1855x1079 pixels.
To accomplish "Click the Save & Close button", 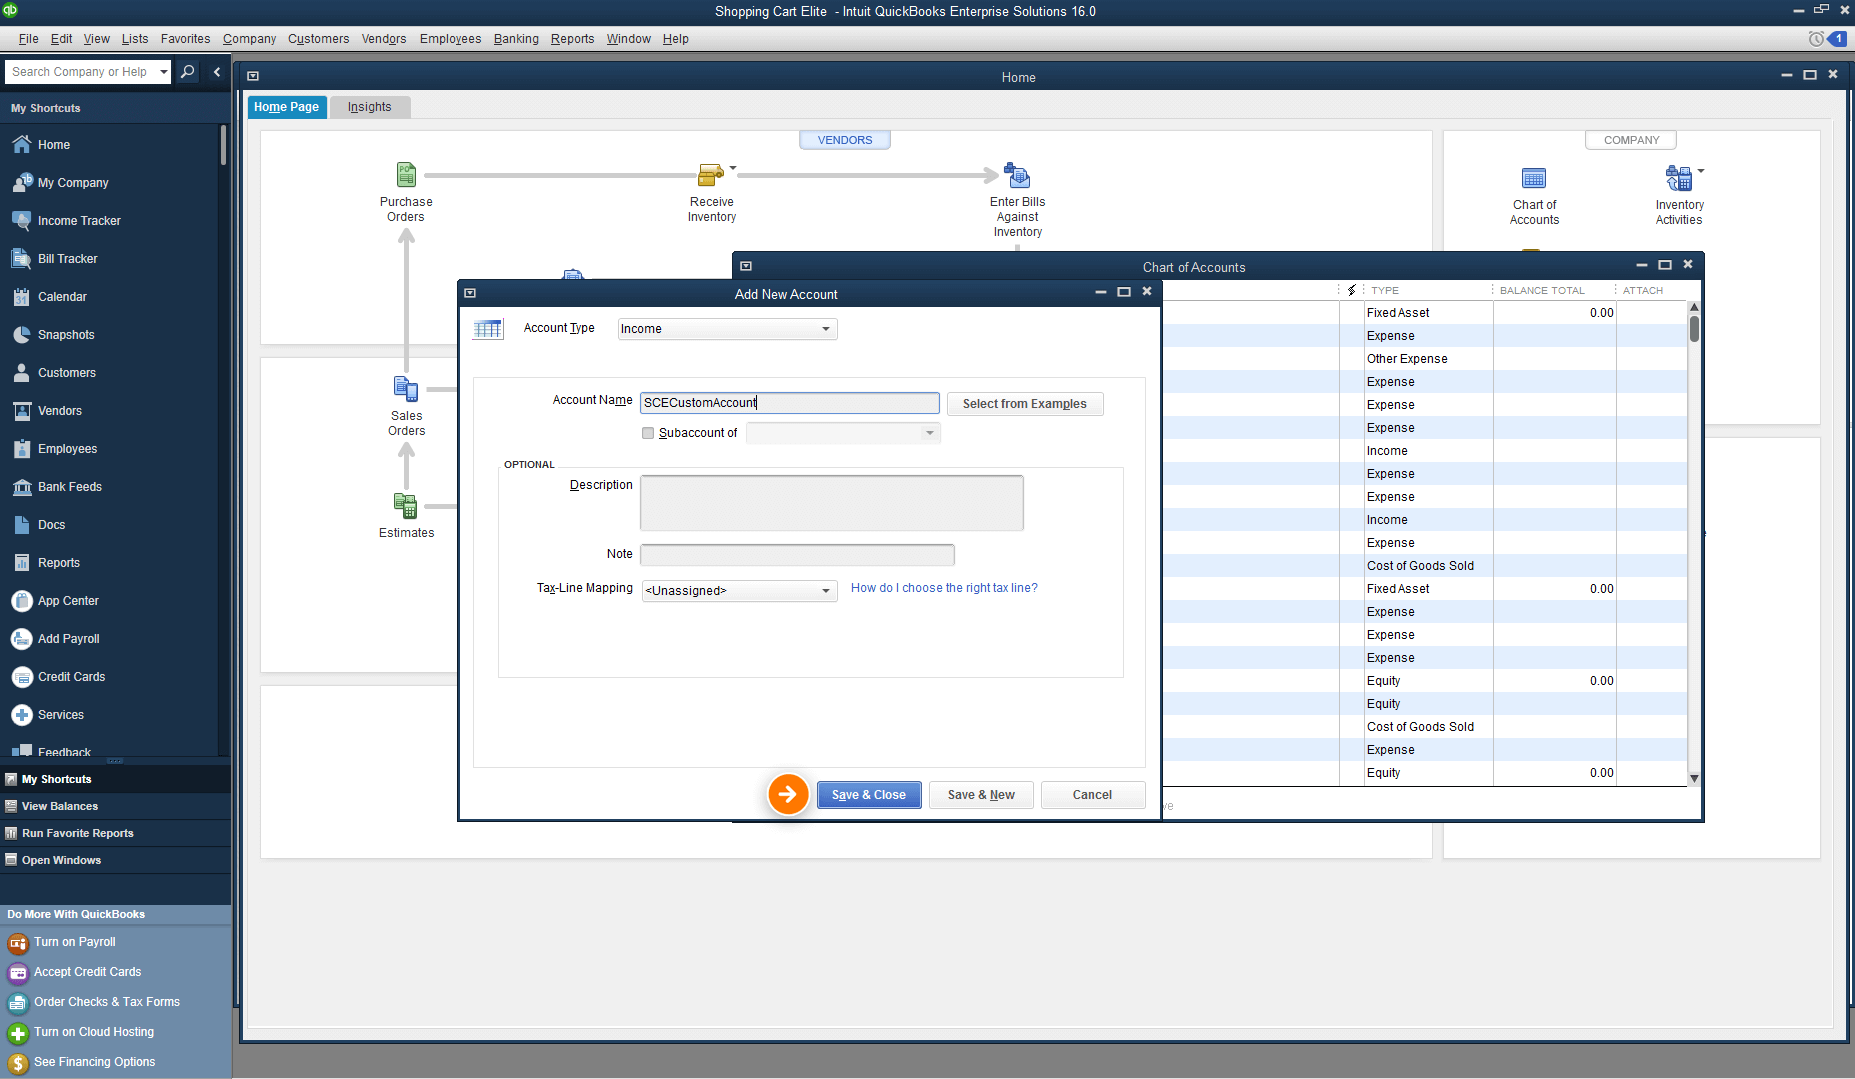I will (x=869, y=795).
